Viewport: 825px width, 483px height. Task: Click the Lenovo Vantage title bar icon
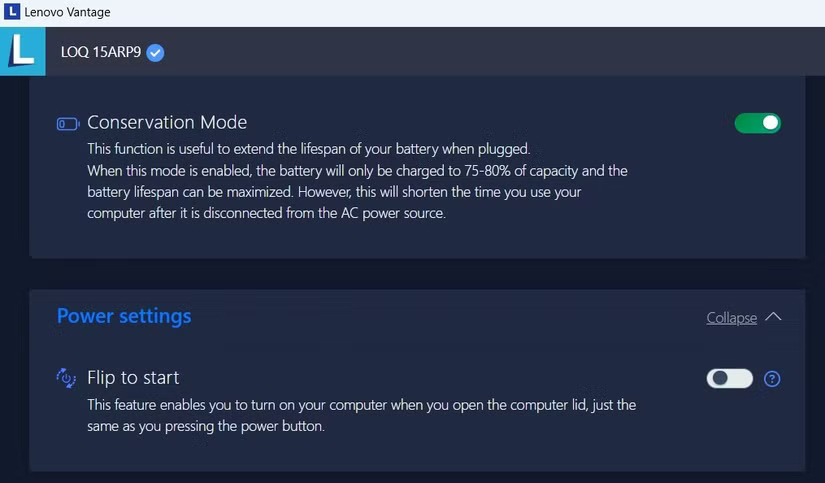pos(13,12)
